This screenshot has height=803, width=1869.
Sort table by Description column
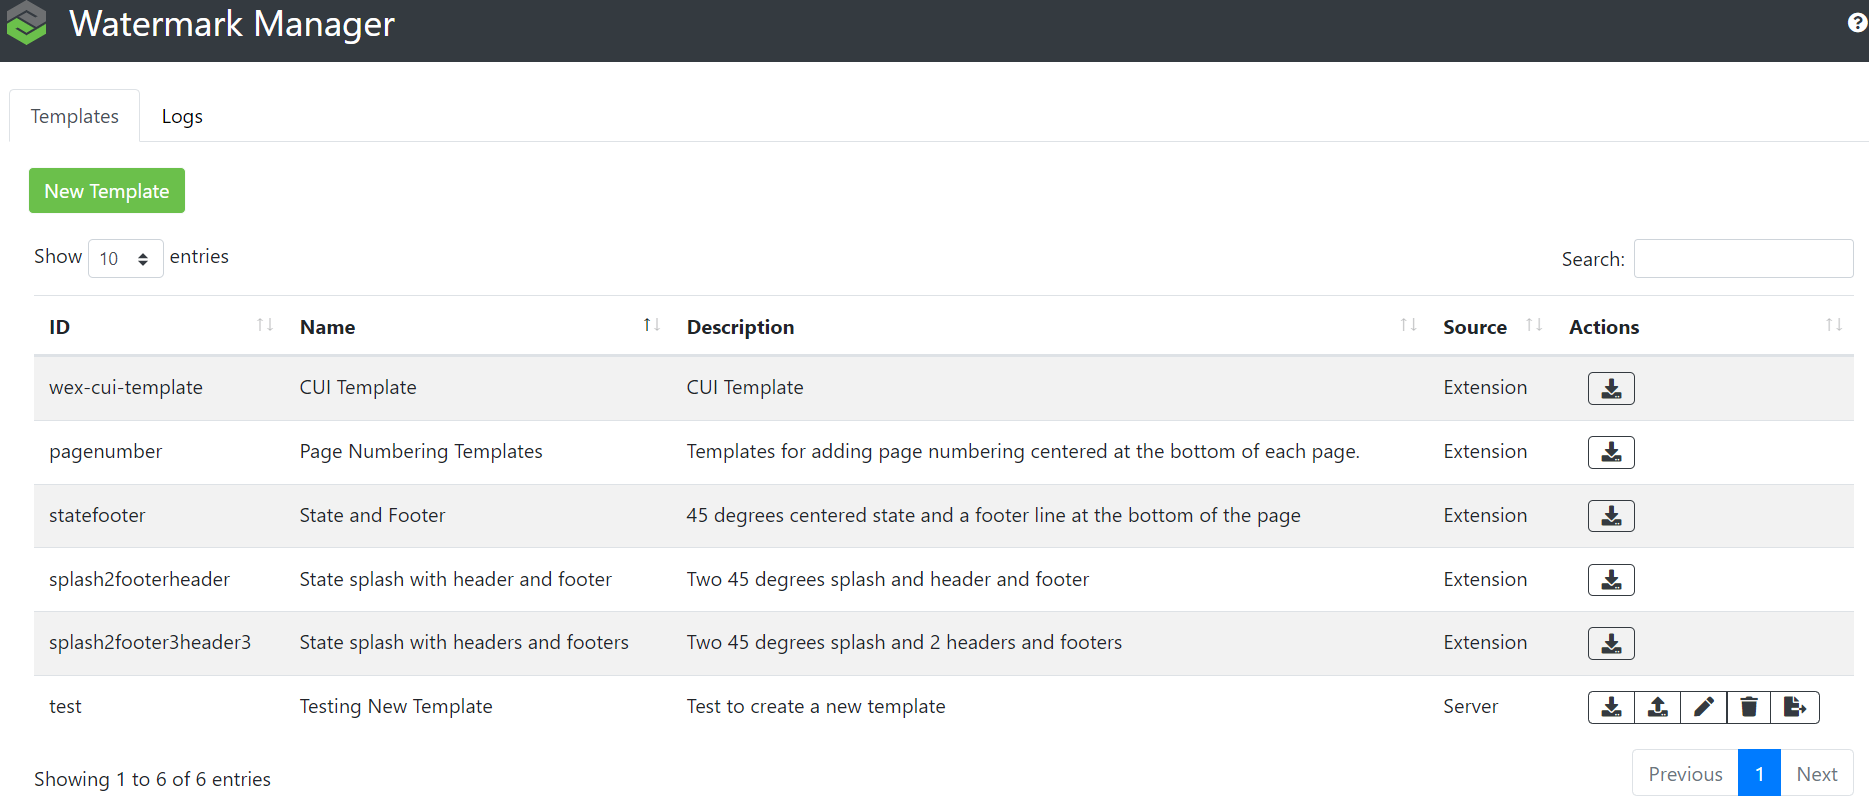click(x=1050, y=326)
